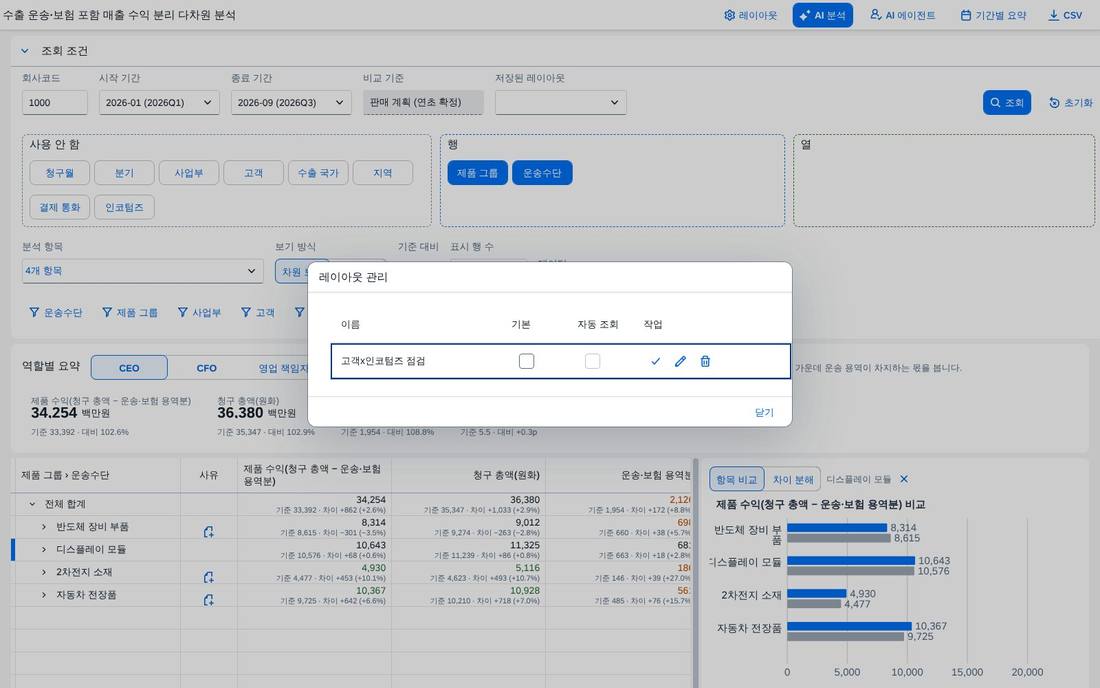This screenshot has height=688, width=1100.
Task: Download data as CSV
Action: pos(1065,15)
